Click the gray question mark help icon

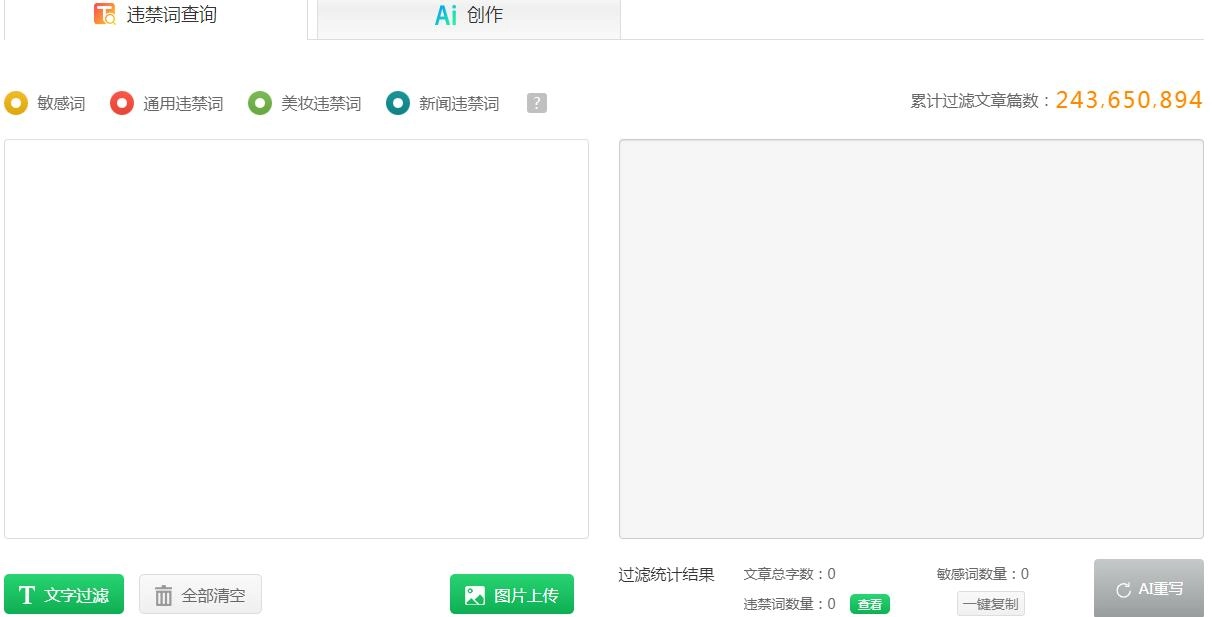coord(536,103)
